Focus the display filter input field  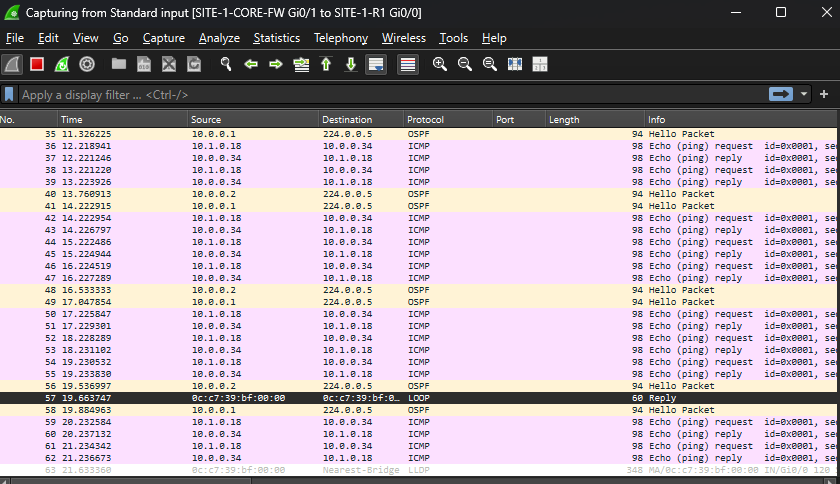394,95
